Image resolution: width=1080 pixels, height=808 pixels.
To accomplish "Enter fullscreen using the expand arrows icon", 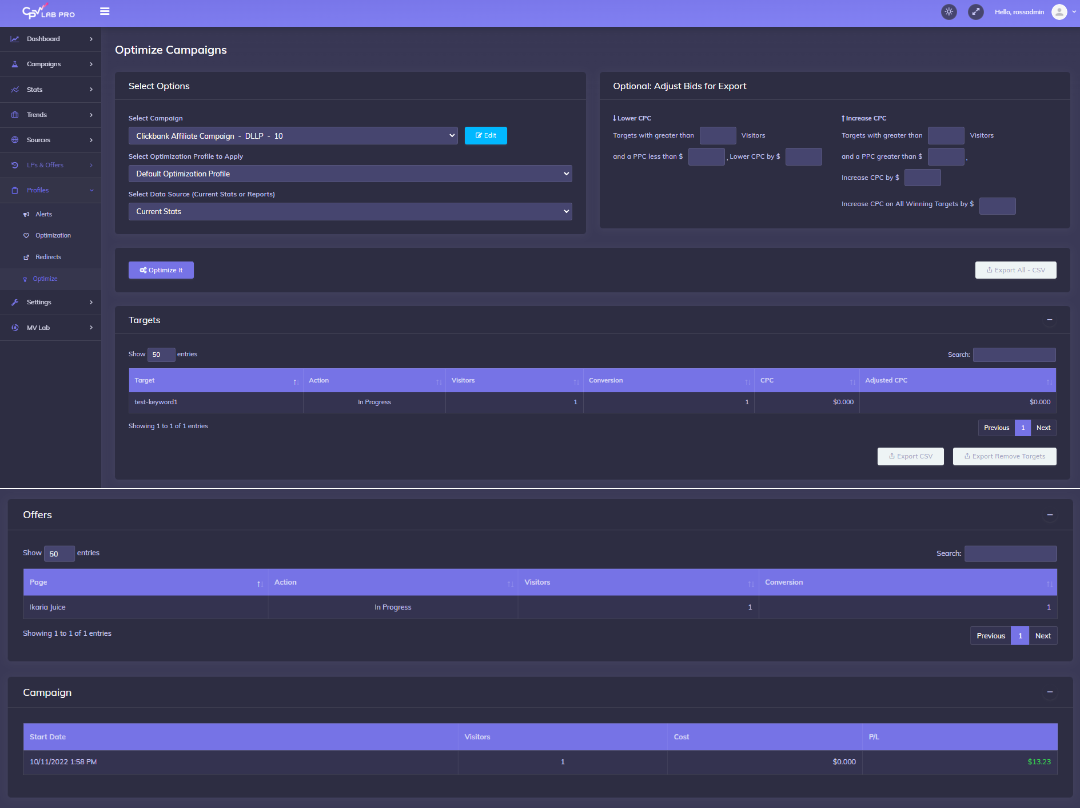I will click(x=975, y=12).
